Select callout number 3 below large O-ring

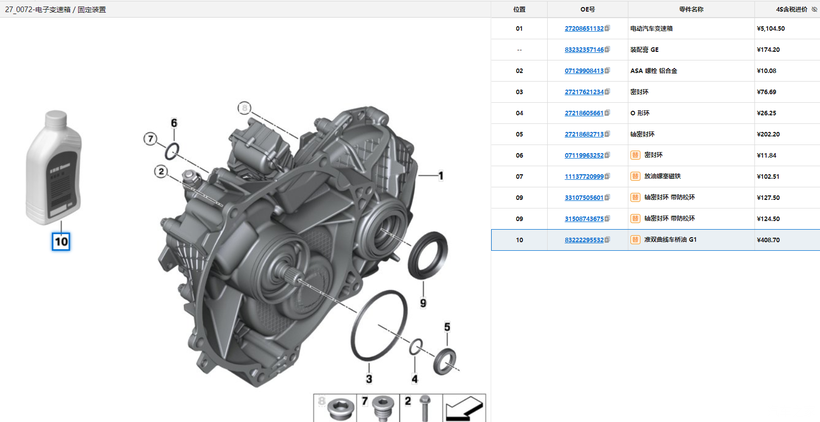369,379
